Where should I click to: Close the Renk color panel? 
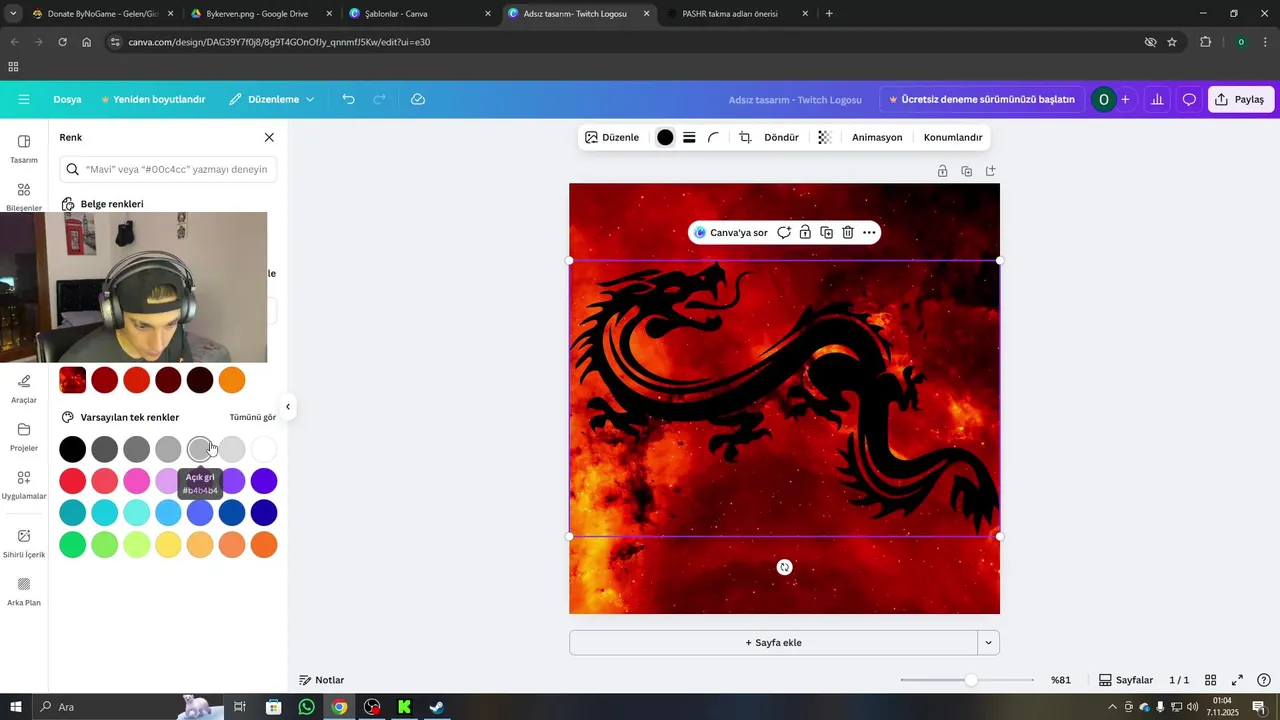[x=269, y=137]
